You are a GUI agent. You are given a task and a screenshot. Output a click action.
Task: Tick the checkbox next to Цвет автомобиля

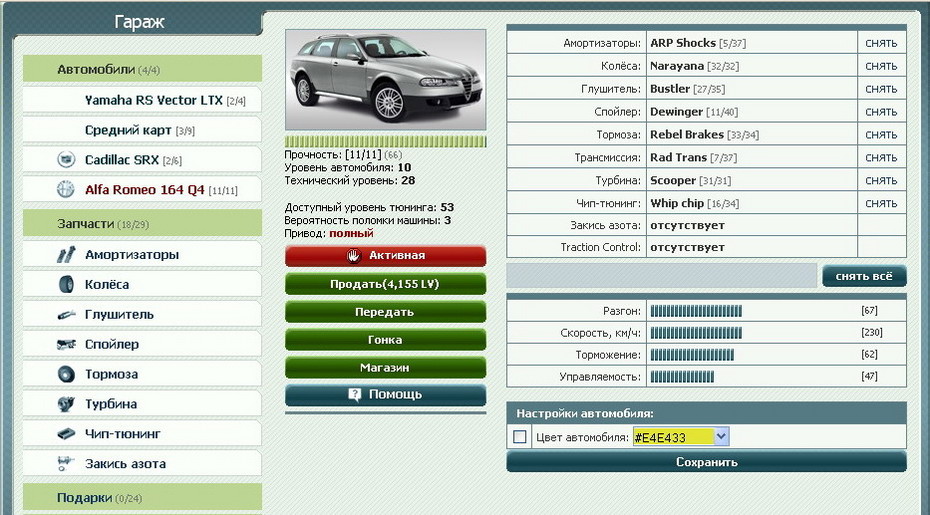[x=520, y=437]
